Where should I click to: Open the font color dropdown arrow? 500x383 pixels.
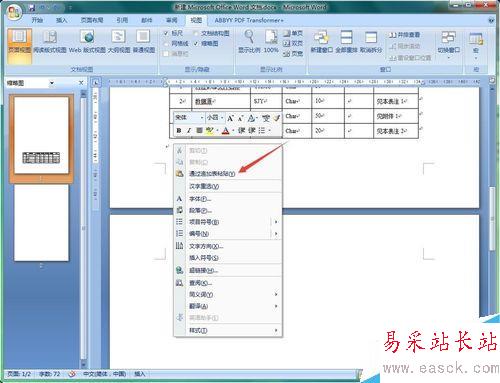point(233,131)
